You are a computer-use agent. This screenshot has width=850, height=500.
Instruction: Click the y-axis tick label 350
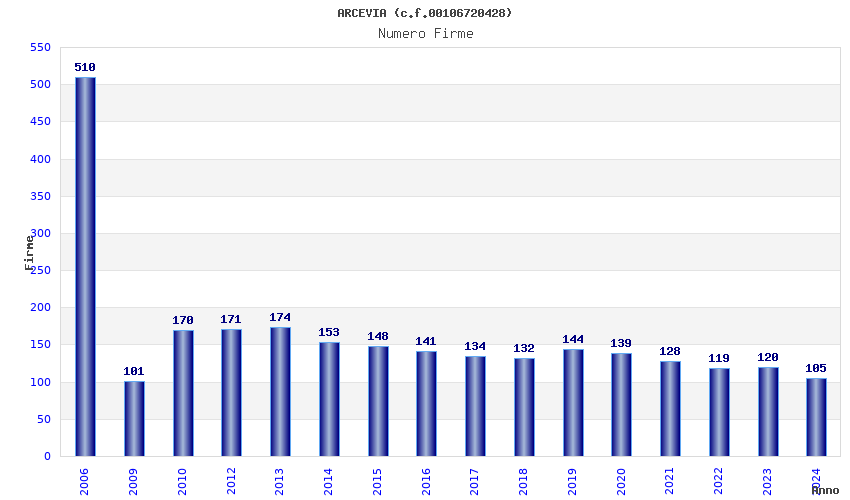pos(41,196)
